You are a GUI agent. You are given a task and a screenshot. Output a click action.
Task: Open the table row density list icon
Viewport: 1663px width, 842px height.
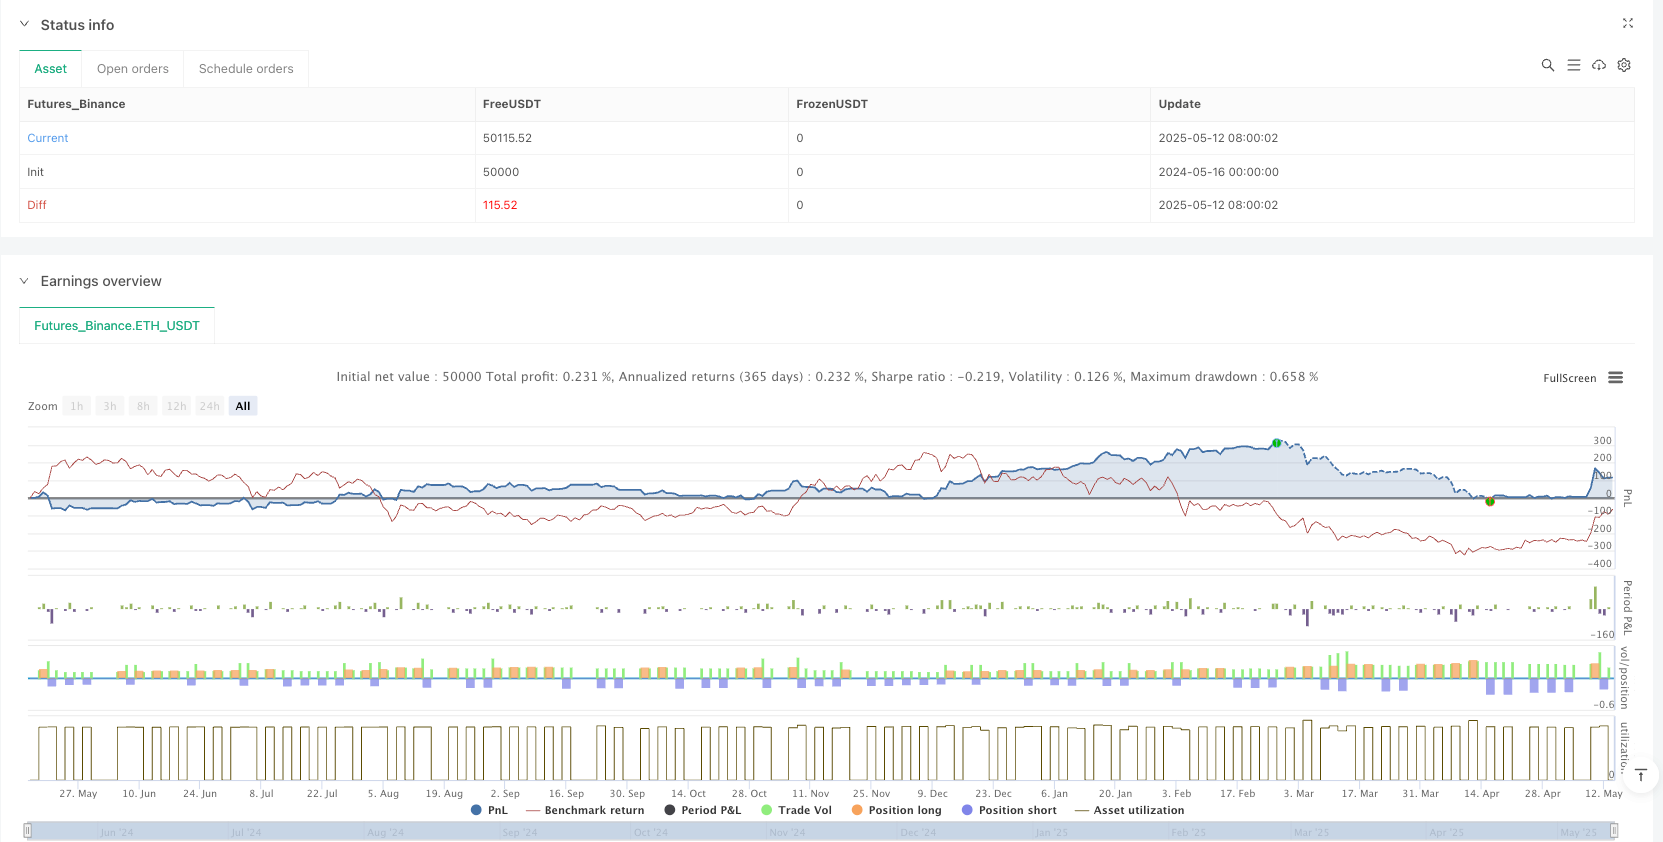1573,65
